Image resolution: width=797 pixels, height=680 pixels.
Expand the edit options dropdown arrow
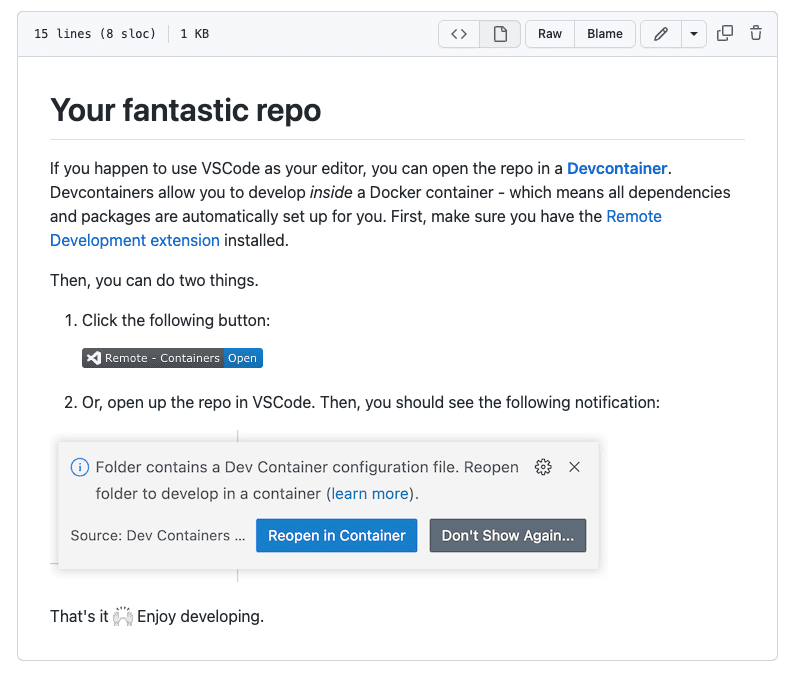point(694,34)
